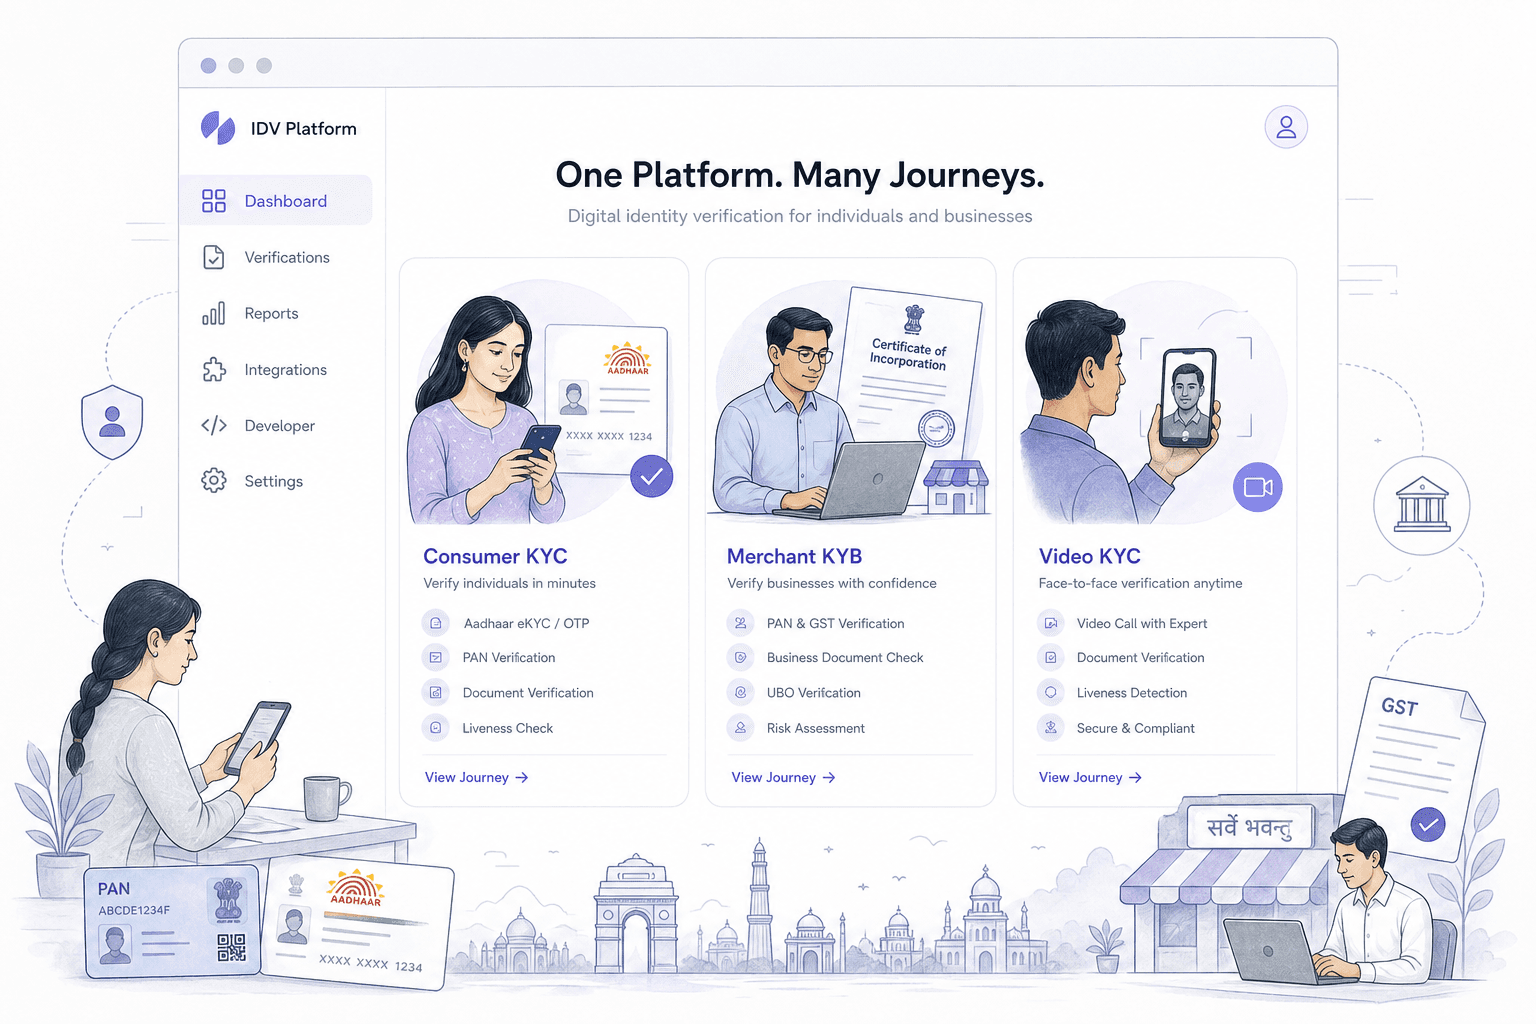Click View Journey under Consumer KYC
The height and width of the screenshot is (1024, 1536).
[476, 777]
